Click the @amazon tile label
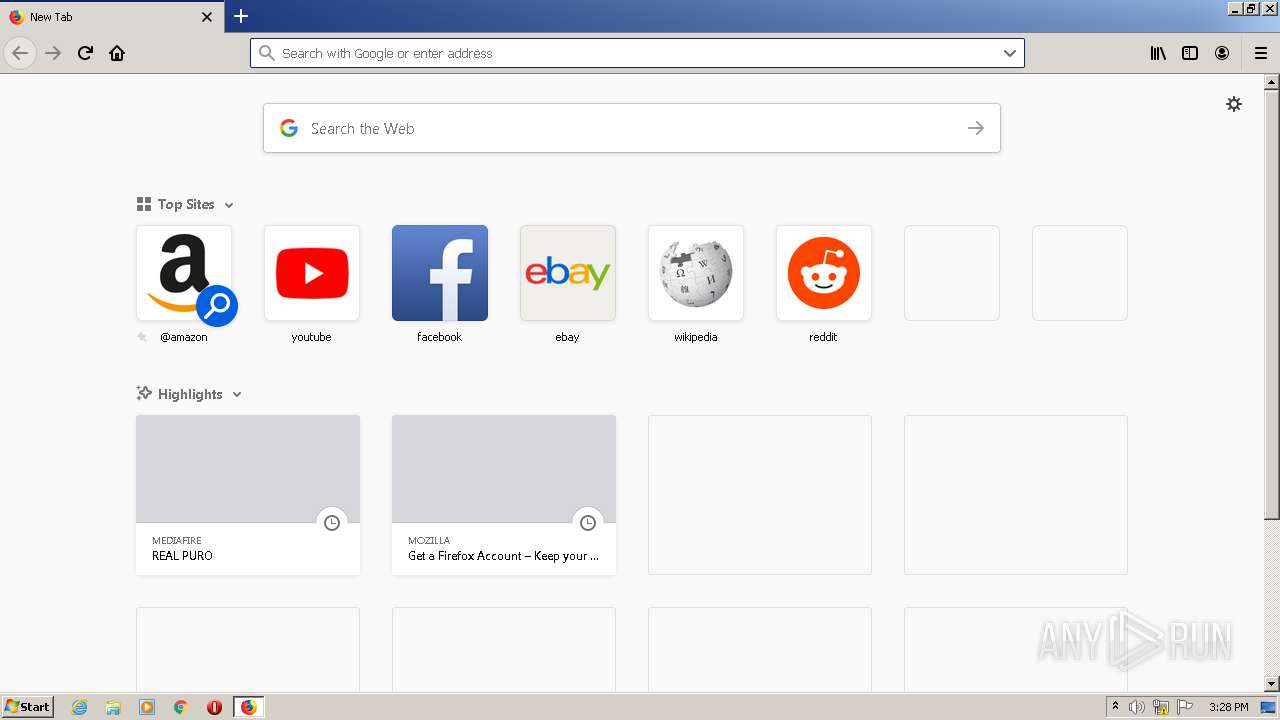 (x=184, y=337)
